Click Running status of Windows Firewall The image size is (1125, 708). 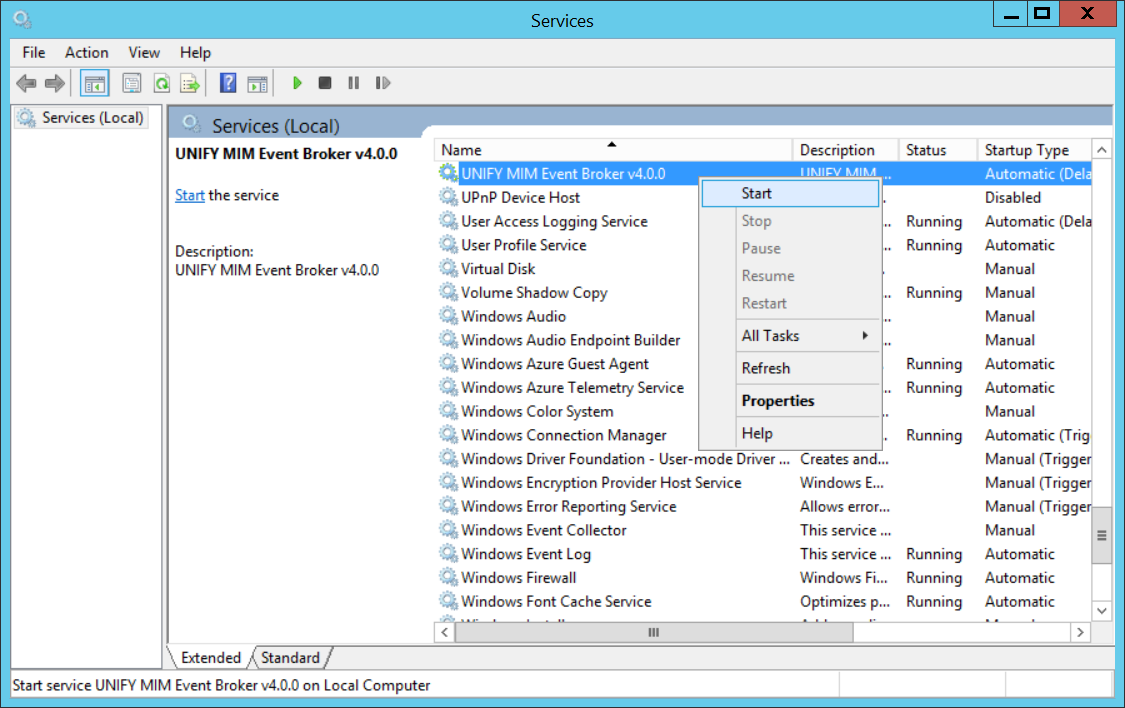933,577
